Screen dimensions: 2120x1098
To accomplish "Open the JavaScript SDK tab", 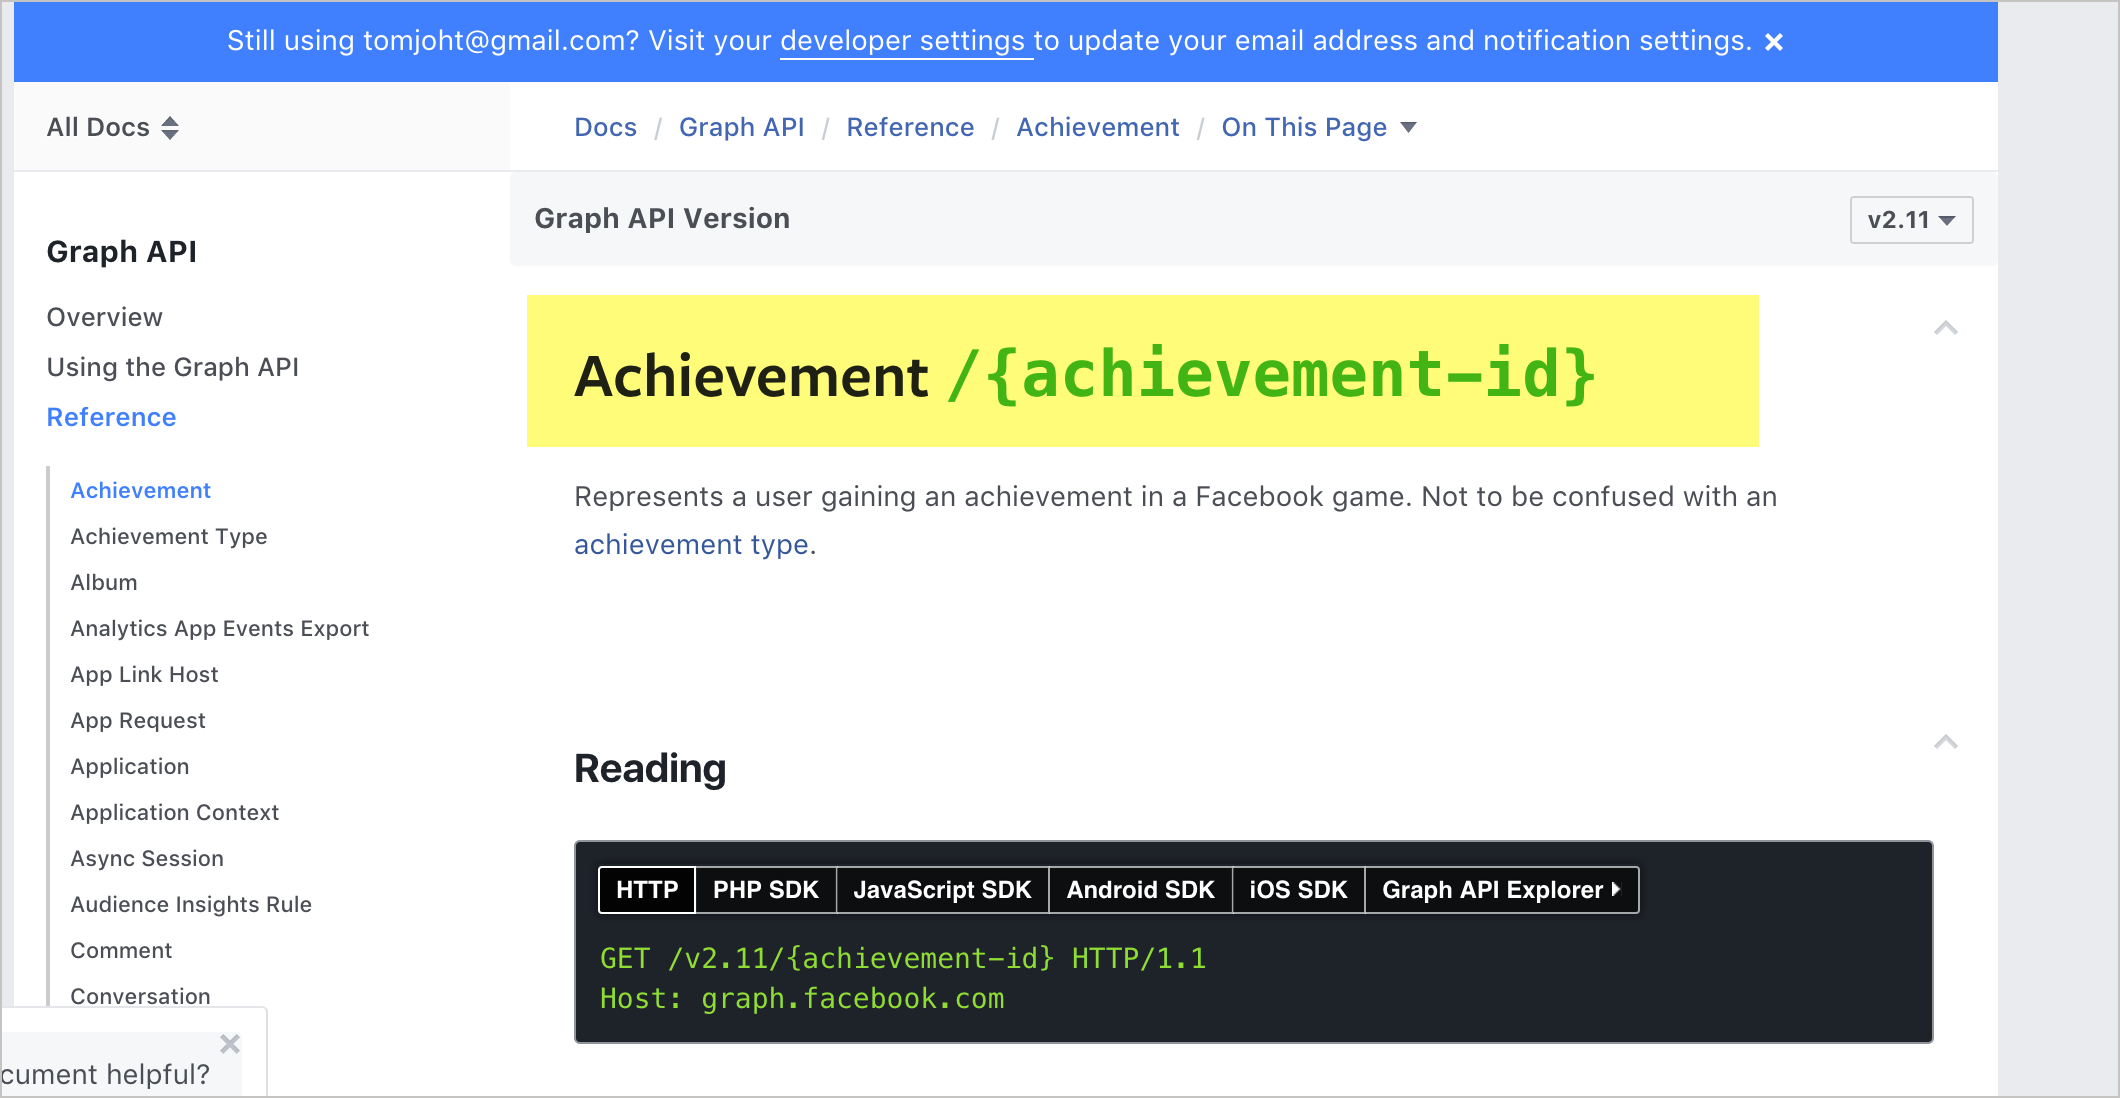I will pyautogui.click(x=941, y=888).
